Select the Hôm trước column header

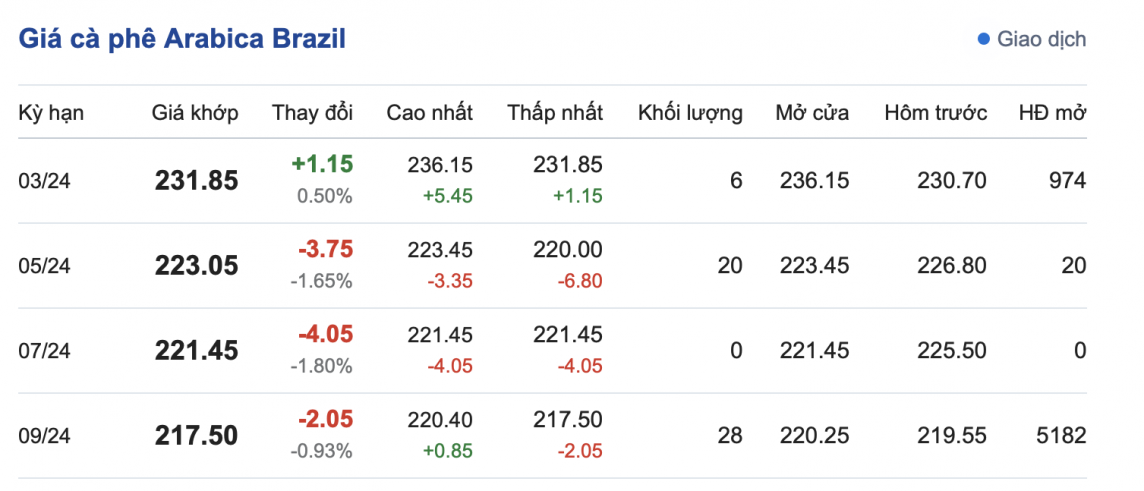tap(935, 113)
